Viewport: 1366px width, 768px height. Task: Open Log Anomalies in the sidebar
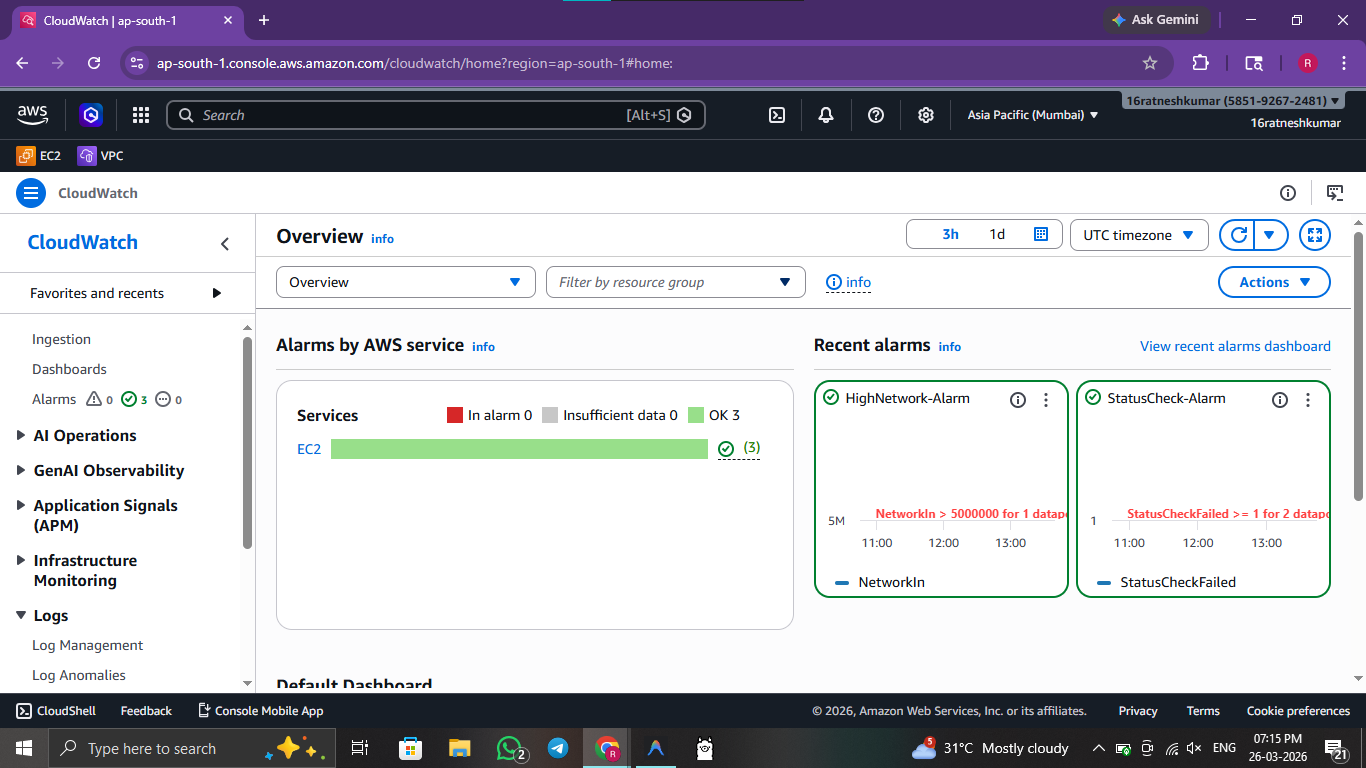[79, 676]
